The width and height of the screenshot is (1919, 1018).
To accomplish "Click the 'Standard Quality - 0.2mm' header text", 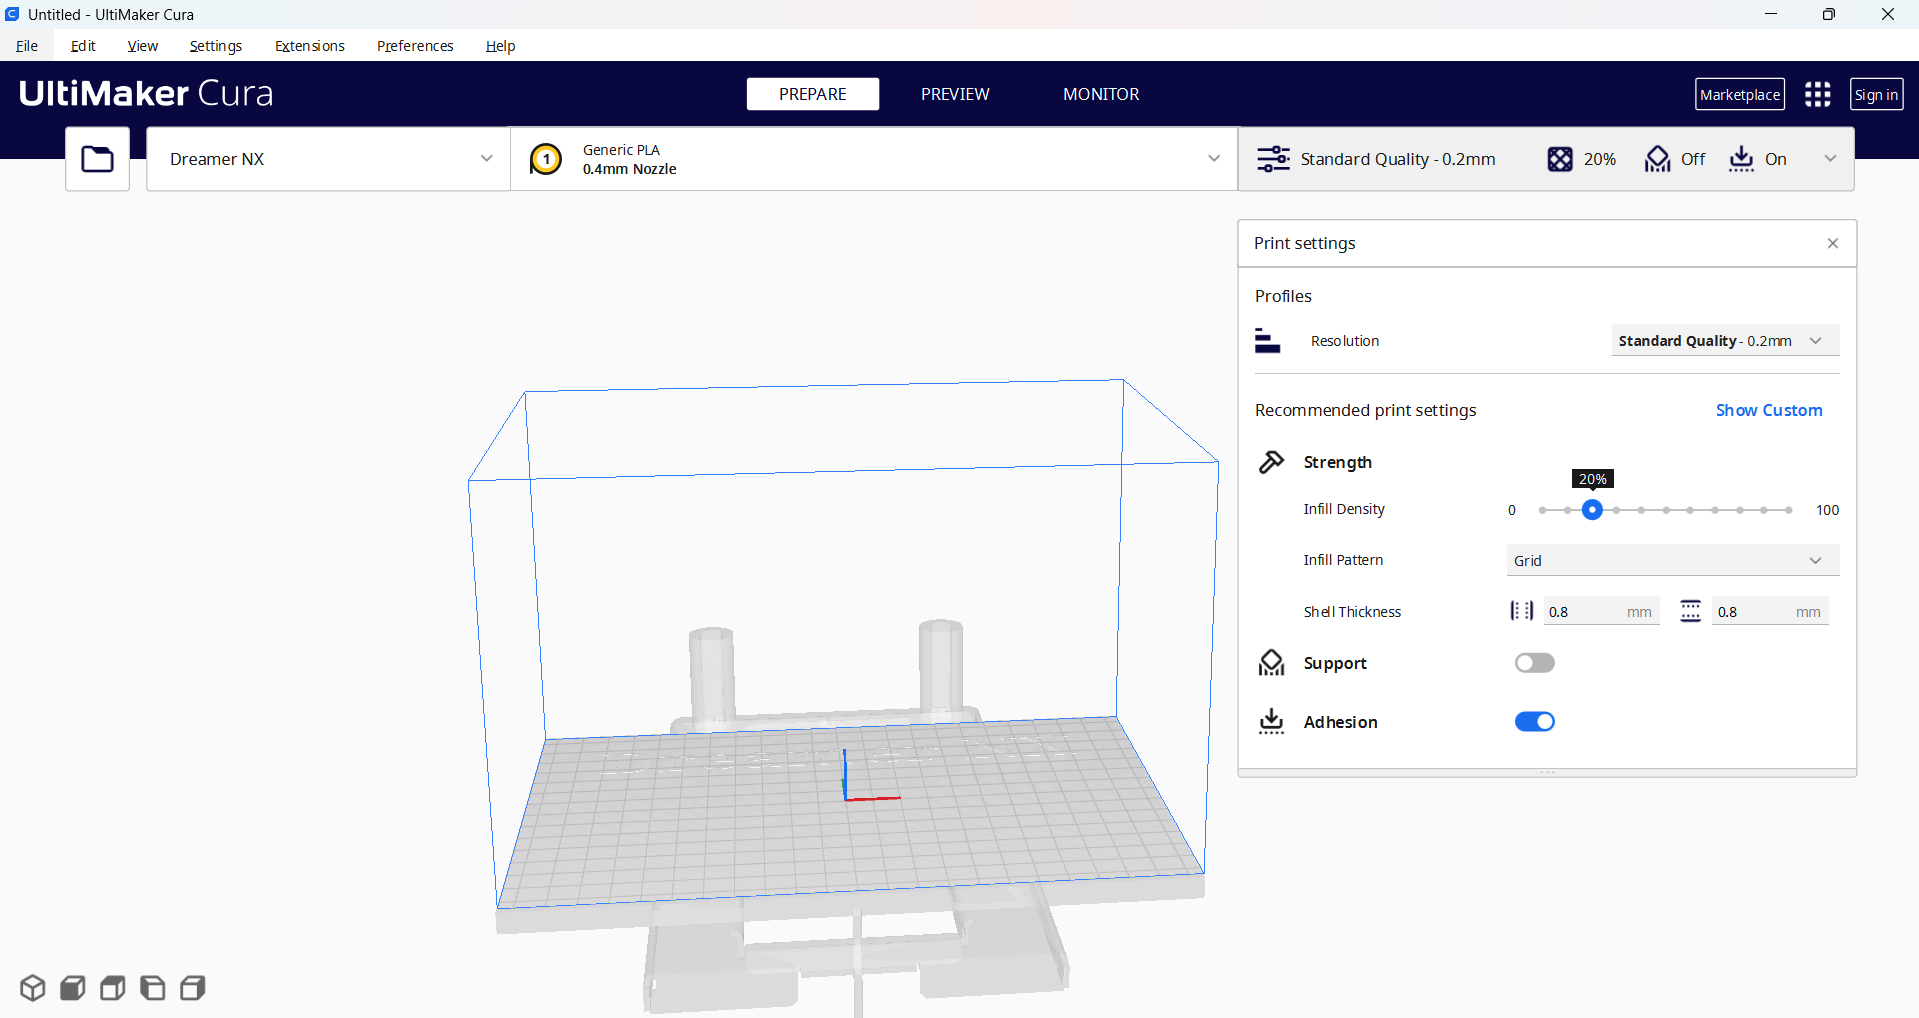I will 1398,159.
